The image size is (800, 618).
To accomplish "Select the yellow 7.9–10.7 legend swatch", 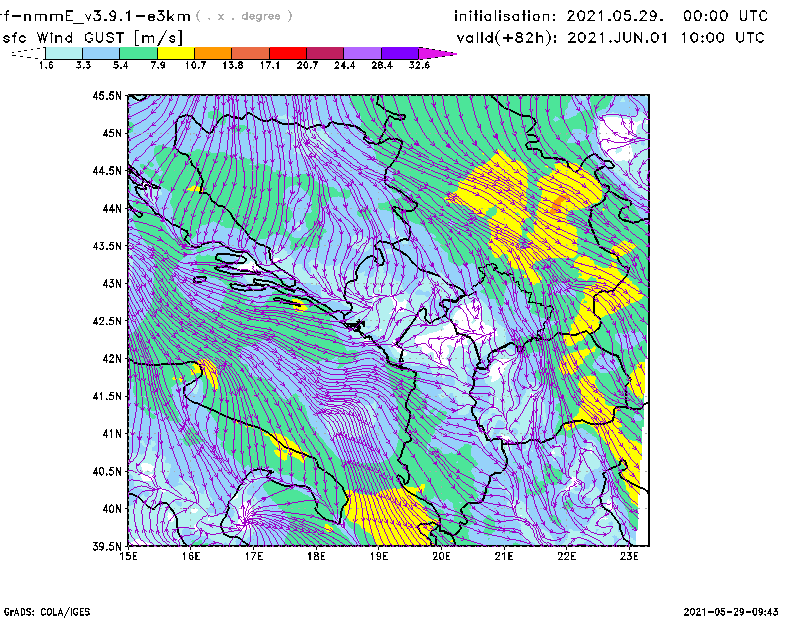I will pos(176,53).
